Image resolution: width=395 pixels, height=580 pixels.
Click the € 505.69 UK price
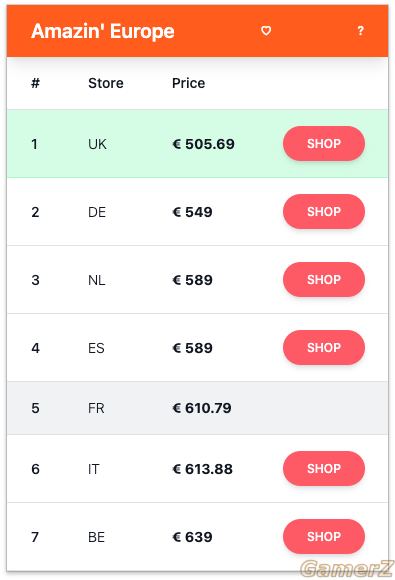[203, 144]
